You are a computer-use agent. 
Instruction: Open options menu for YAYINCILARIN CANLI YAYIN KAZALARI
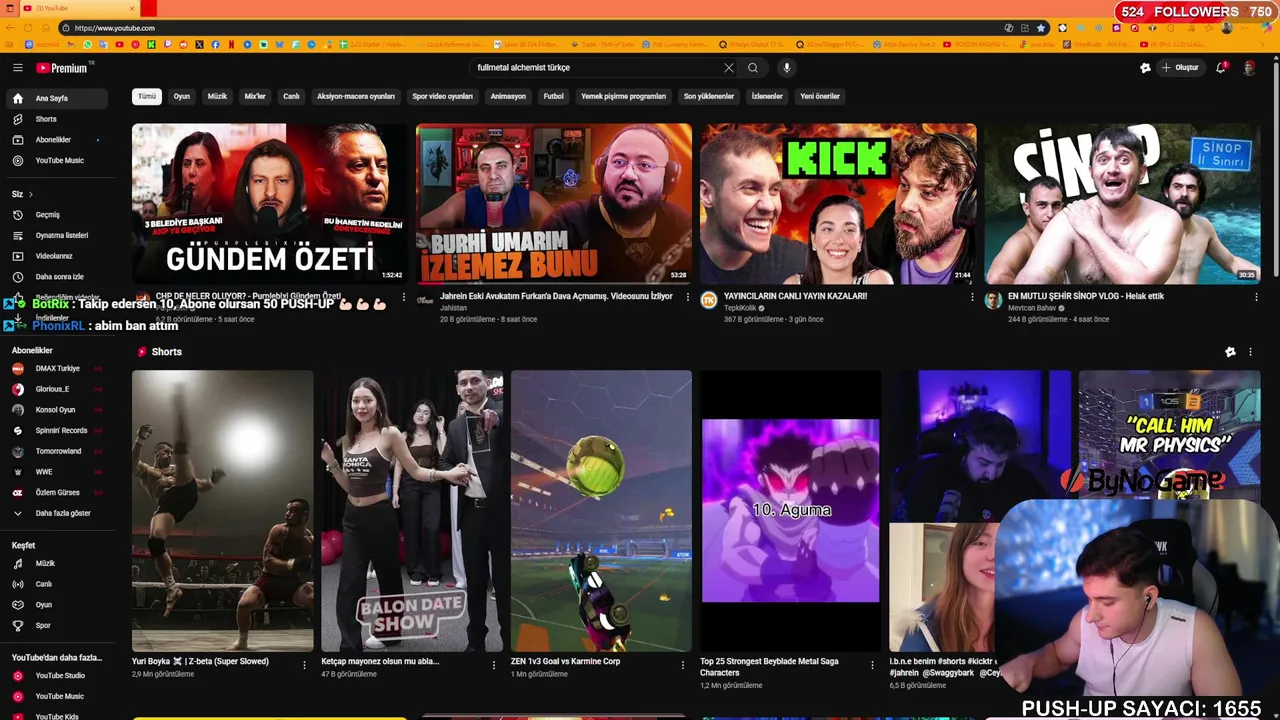pyautogui.click(x=972, y=297)
